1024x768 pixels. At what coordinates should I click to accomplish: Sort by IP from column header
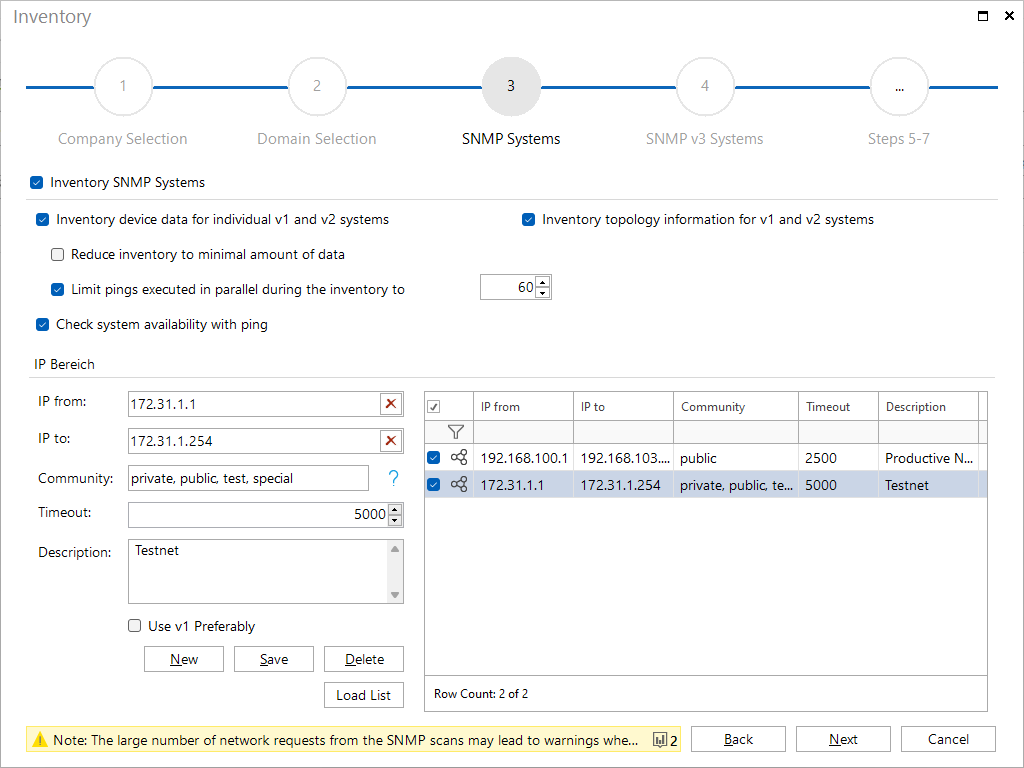pos(523,406)
